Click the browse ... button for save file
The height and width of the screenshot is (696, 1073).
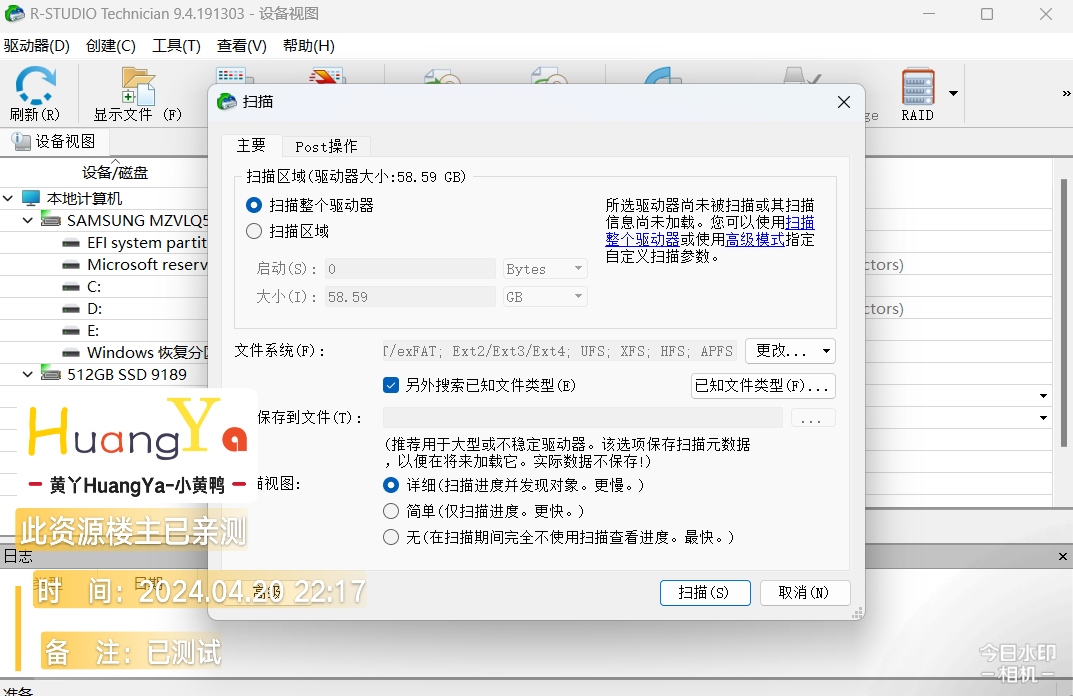[x=813, y=417]
